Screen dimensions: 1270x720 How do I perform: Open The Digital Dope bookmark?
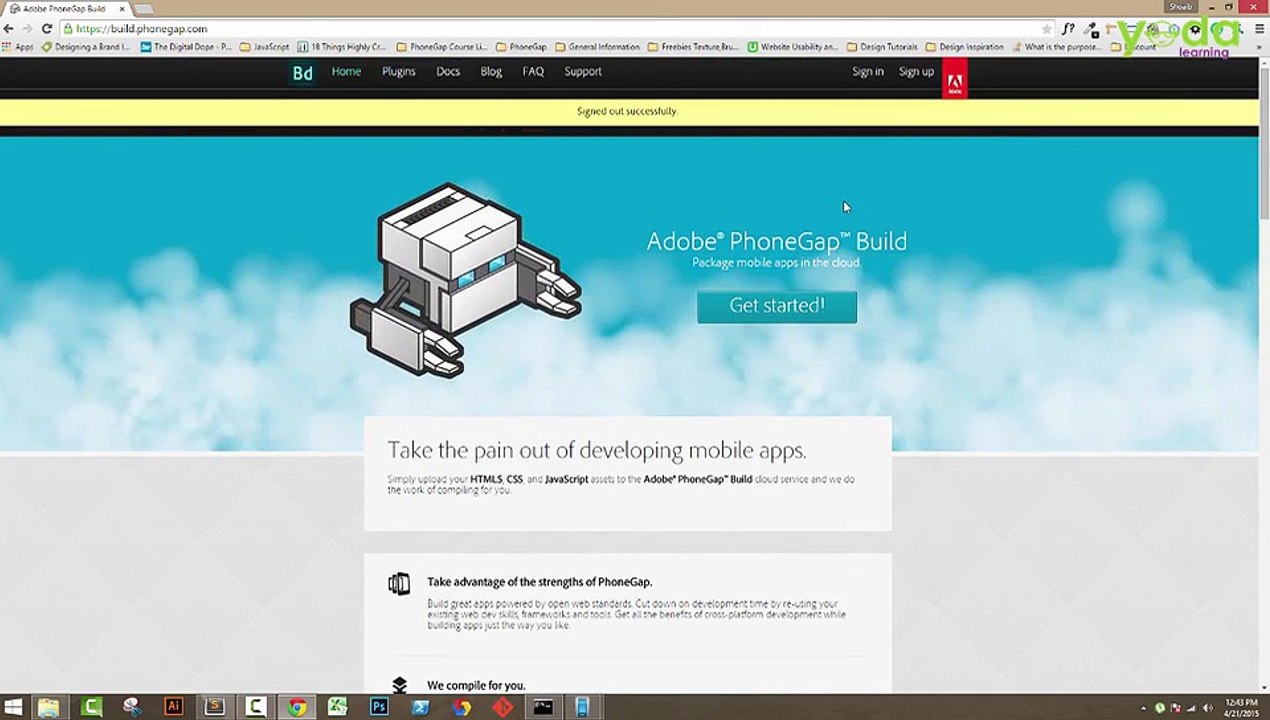(186, 47)
